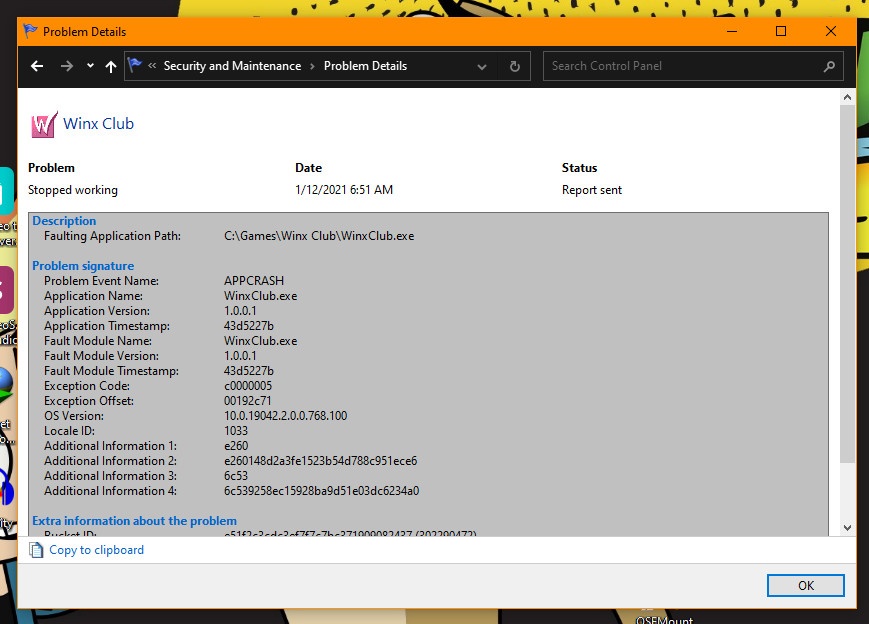Click exception code value c0000005
The width and height of the screenshot is (869, 624).
pyautogui.click(x=248, y=385)
